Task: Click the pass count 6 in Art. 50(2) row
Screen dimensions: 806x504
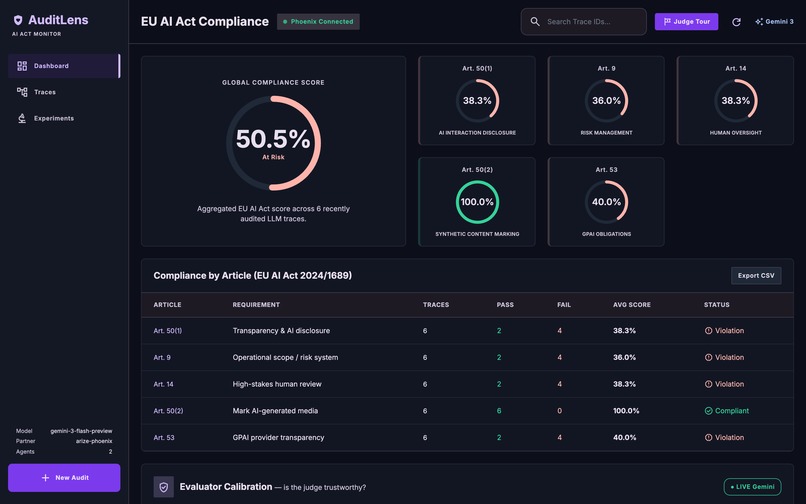Action: [499, 411]
